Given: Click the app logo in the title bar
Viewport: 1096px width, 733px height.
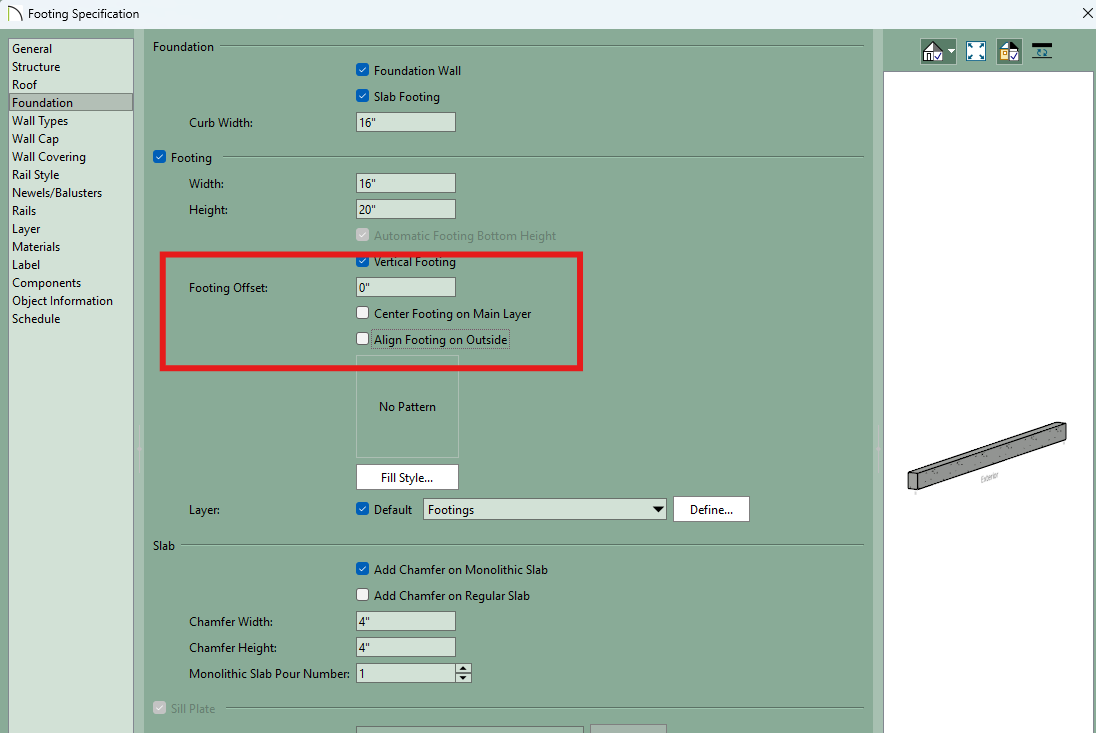Looking at the screenshot, I should [14, 14].
